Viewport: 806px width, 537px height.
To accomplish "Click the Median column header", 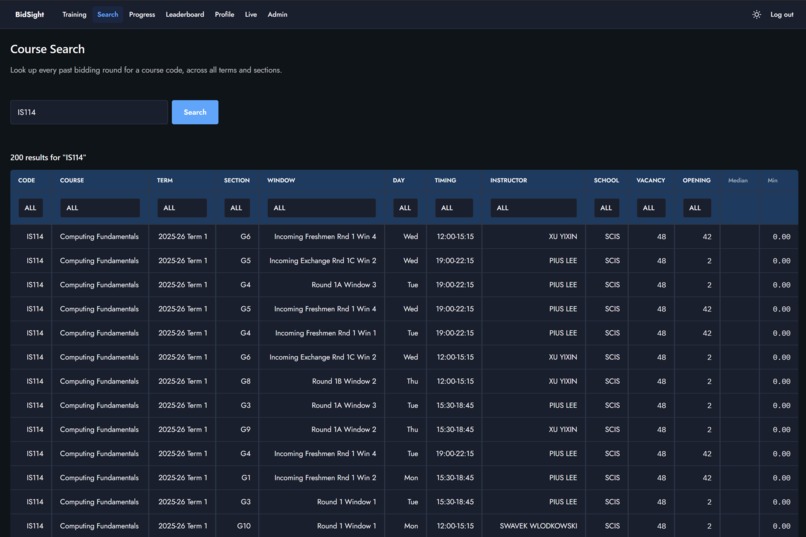I will (738, 180).
